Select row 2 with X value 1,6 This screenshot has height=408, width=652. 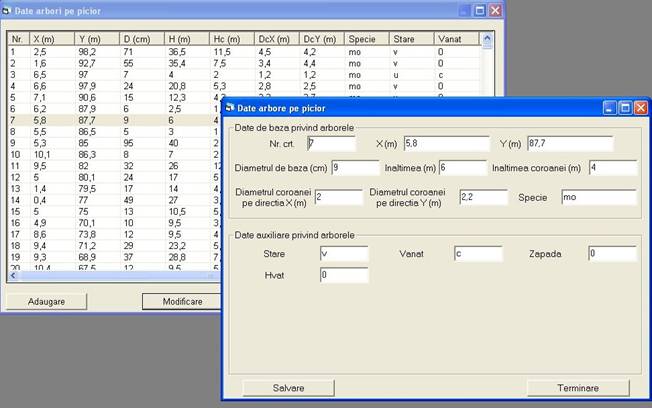tap(244, 63)
